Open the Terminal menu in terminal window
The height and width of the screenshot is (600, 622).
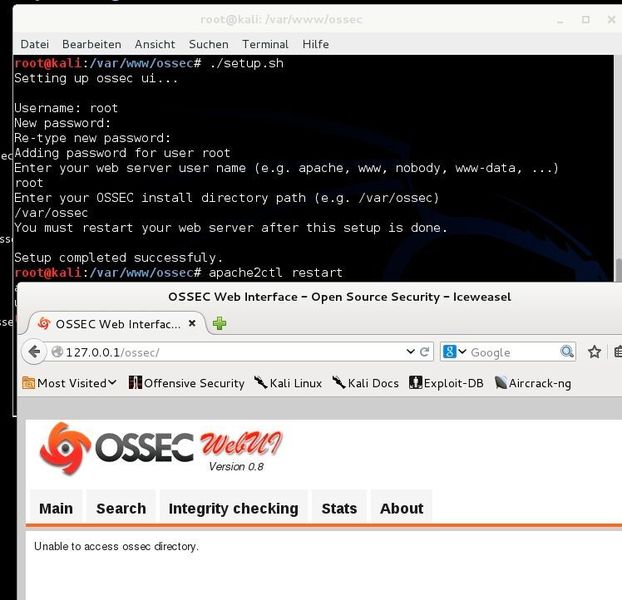(x=265, y=44)
